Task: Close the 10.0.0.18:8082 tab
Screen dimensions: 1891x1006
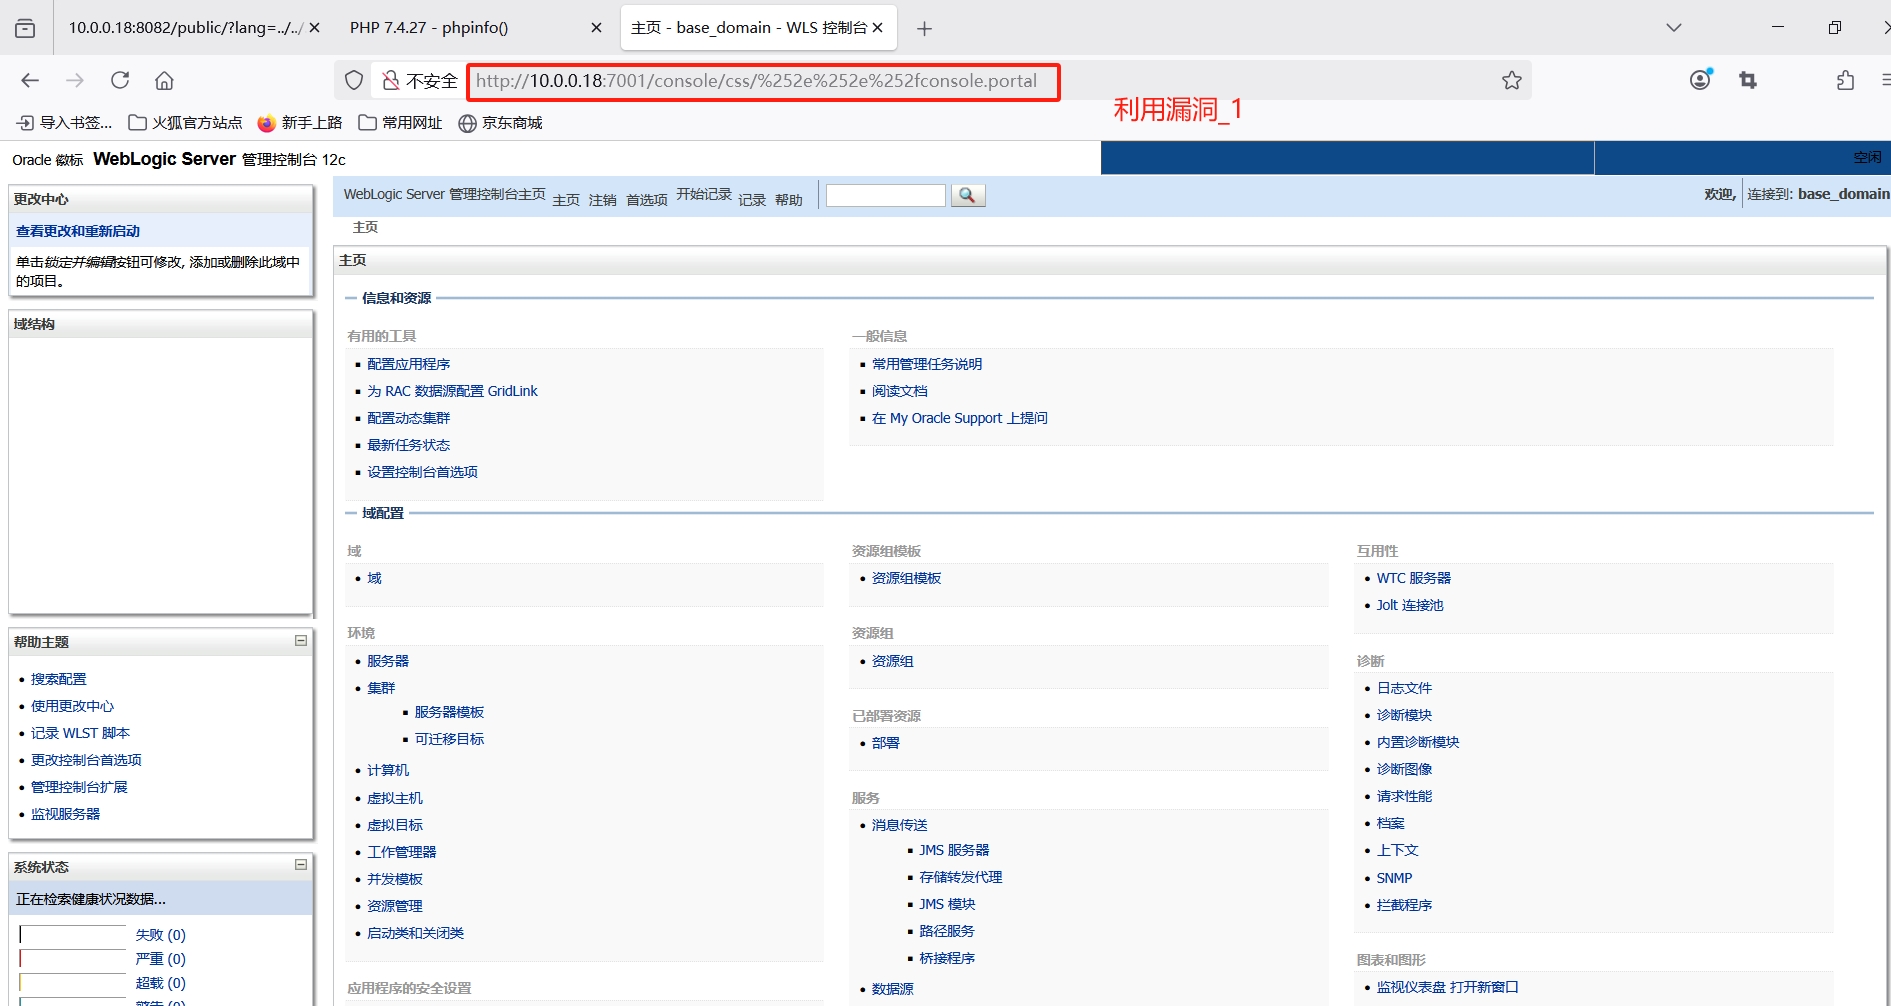Action: tap(315, 28)
